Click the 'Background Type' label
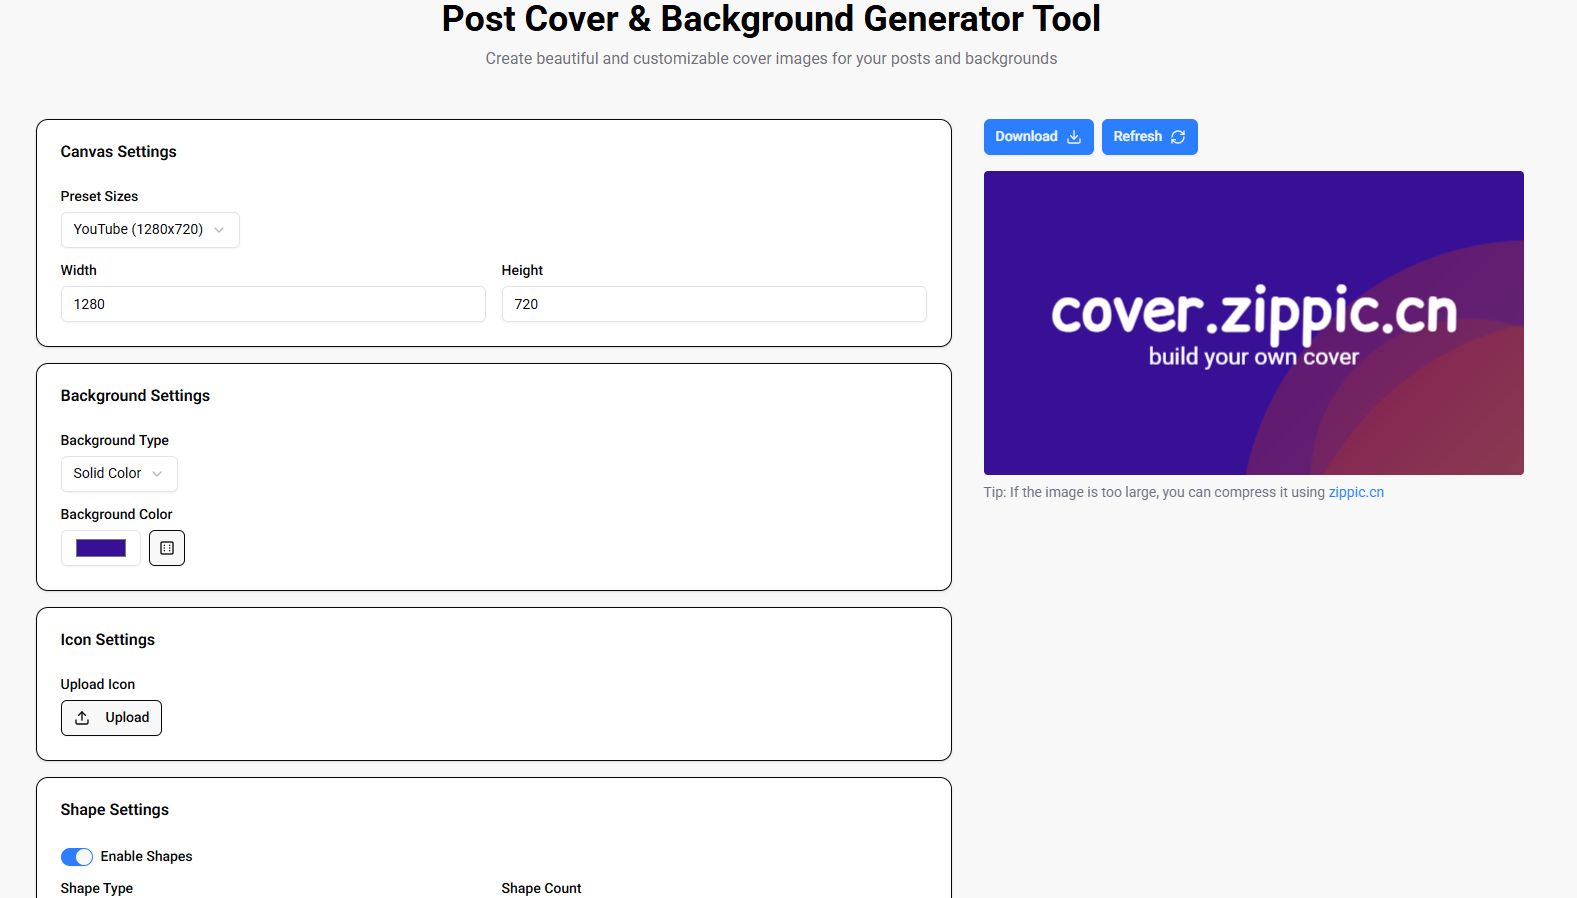The height and width of the screenshot is (898, 1577). (x=114, y=441)
